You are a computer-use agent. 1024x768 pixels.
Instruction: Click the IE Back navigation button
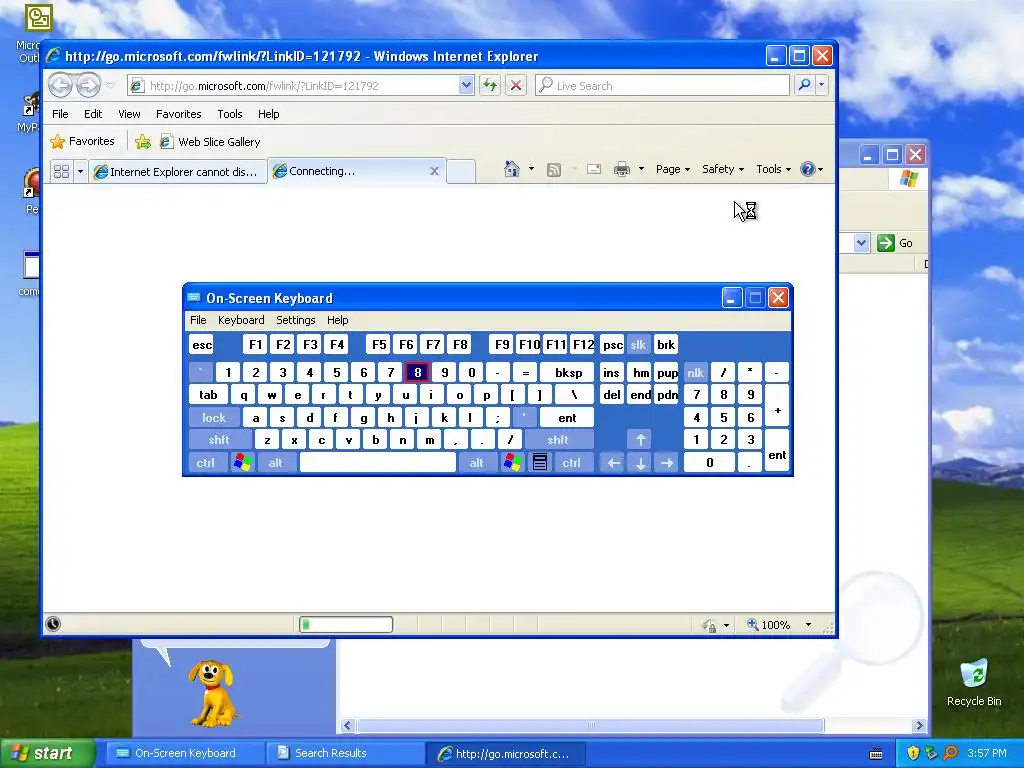pos(60,85)
